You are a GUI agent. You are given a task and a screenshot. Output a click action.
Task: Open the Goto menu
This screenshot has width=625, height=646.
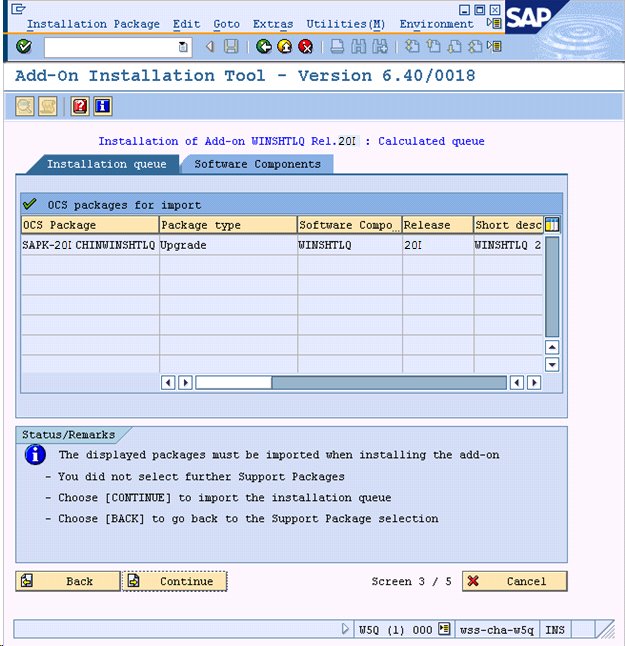[226, 24]
